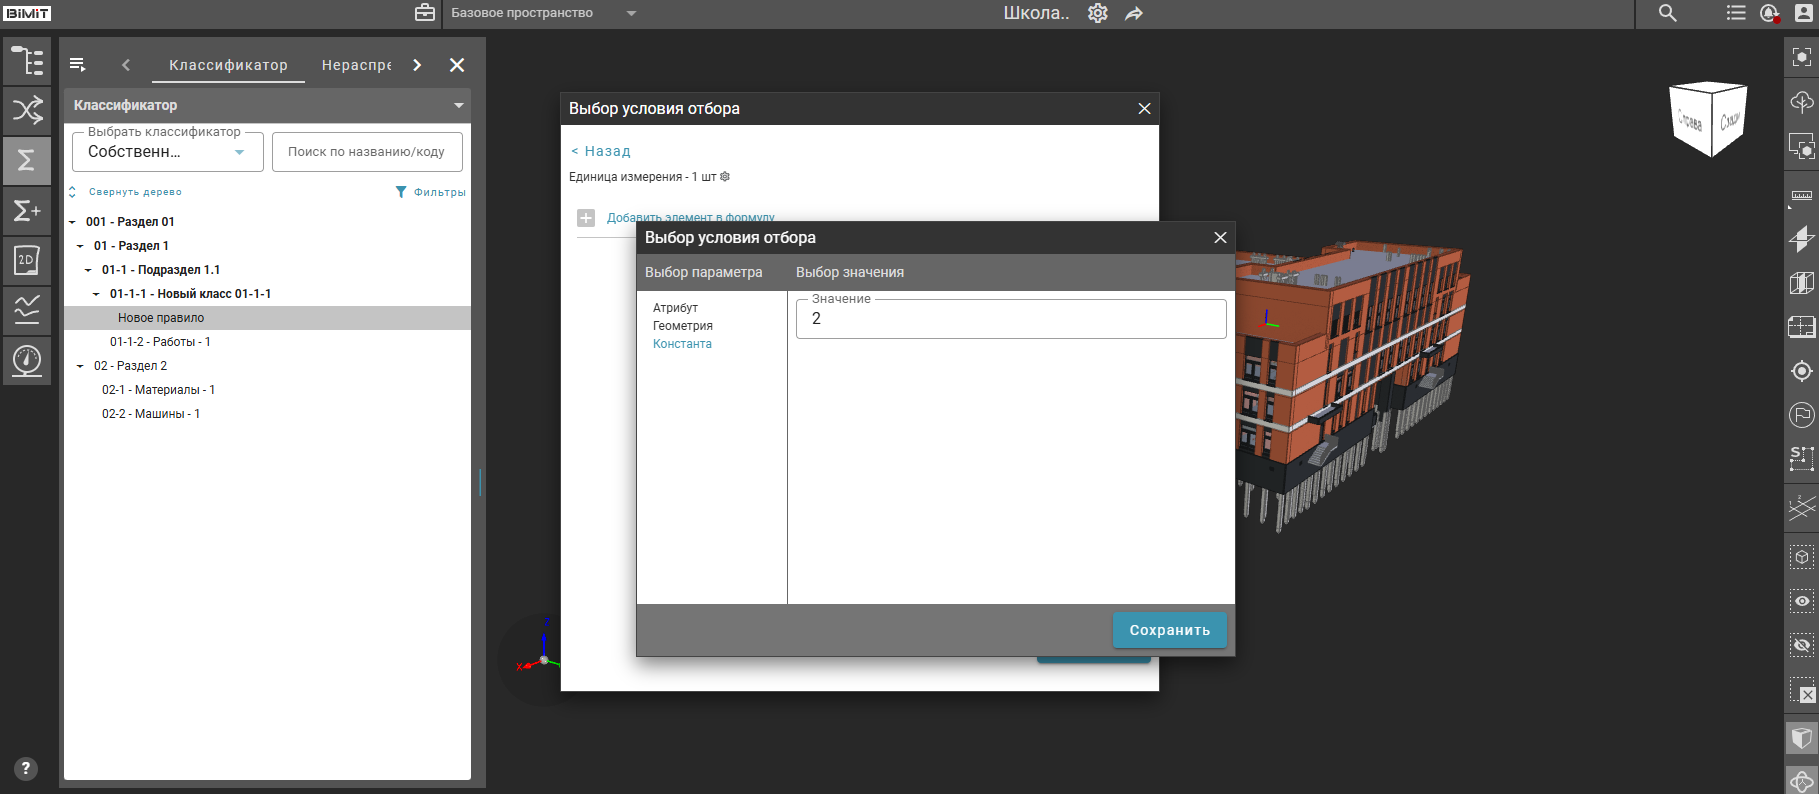Screen dimensions: 1819x794
Task: Click the Назад link
Action: [x=601, y=151]
